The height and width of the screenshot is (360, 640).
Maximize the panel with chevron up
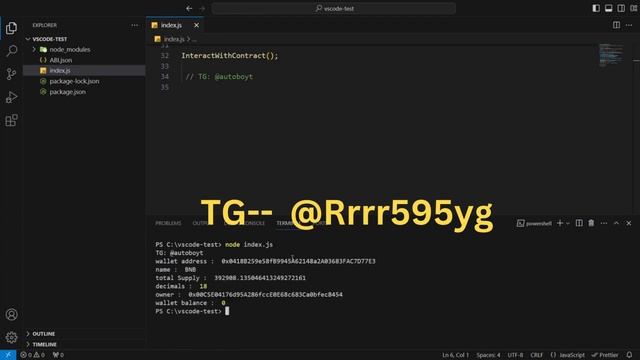click(x=616, y=223)
